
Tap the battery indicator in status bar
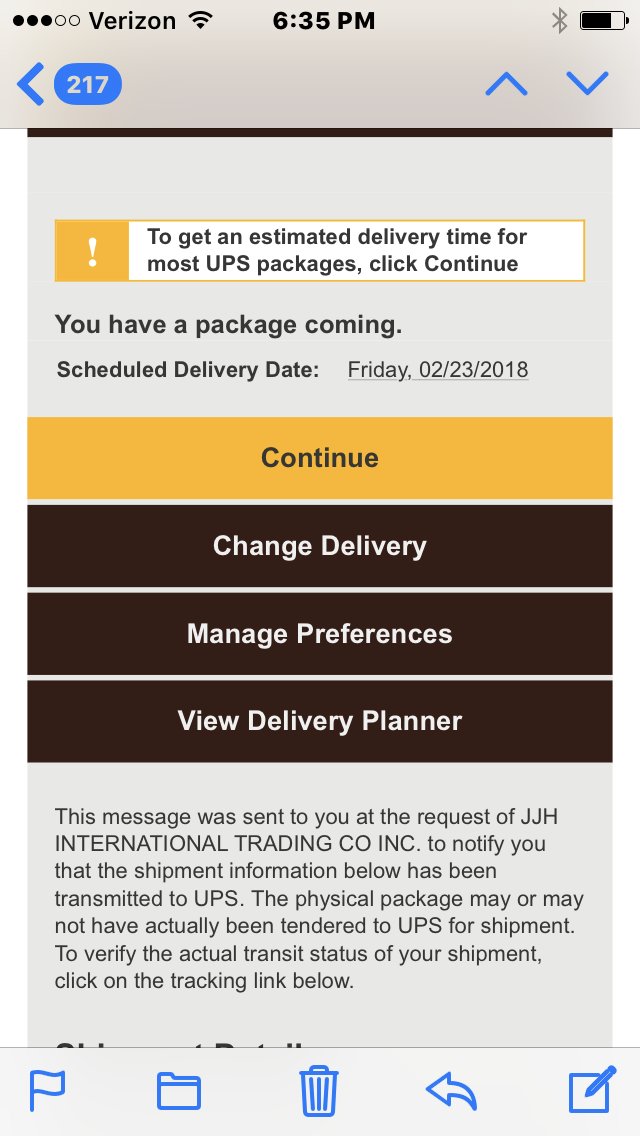coord(604,21)
